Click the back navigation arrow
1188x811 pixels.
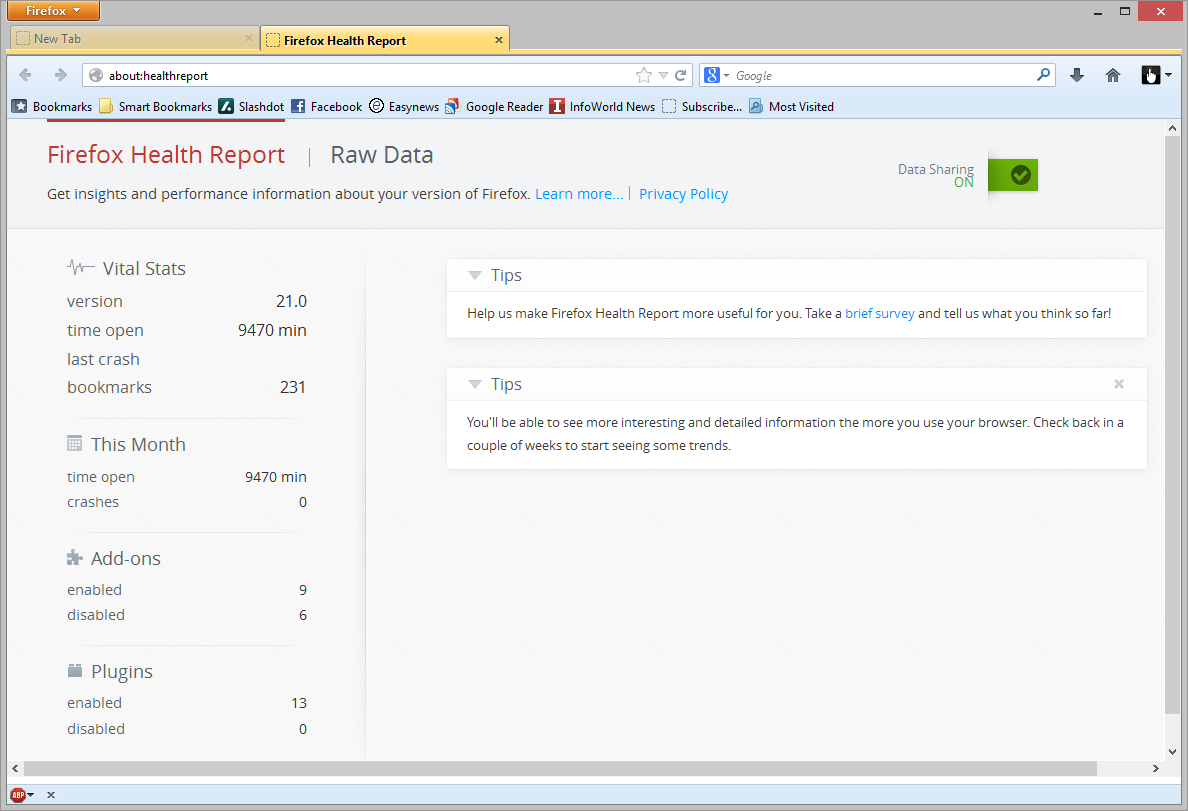coord(25,75)
